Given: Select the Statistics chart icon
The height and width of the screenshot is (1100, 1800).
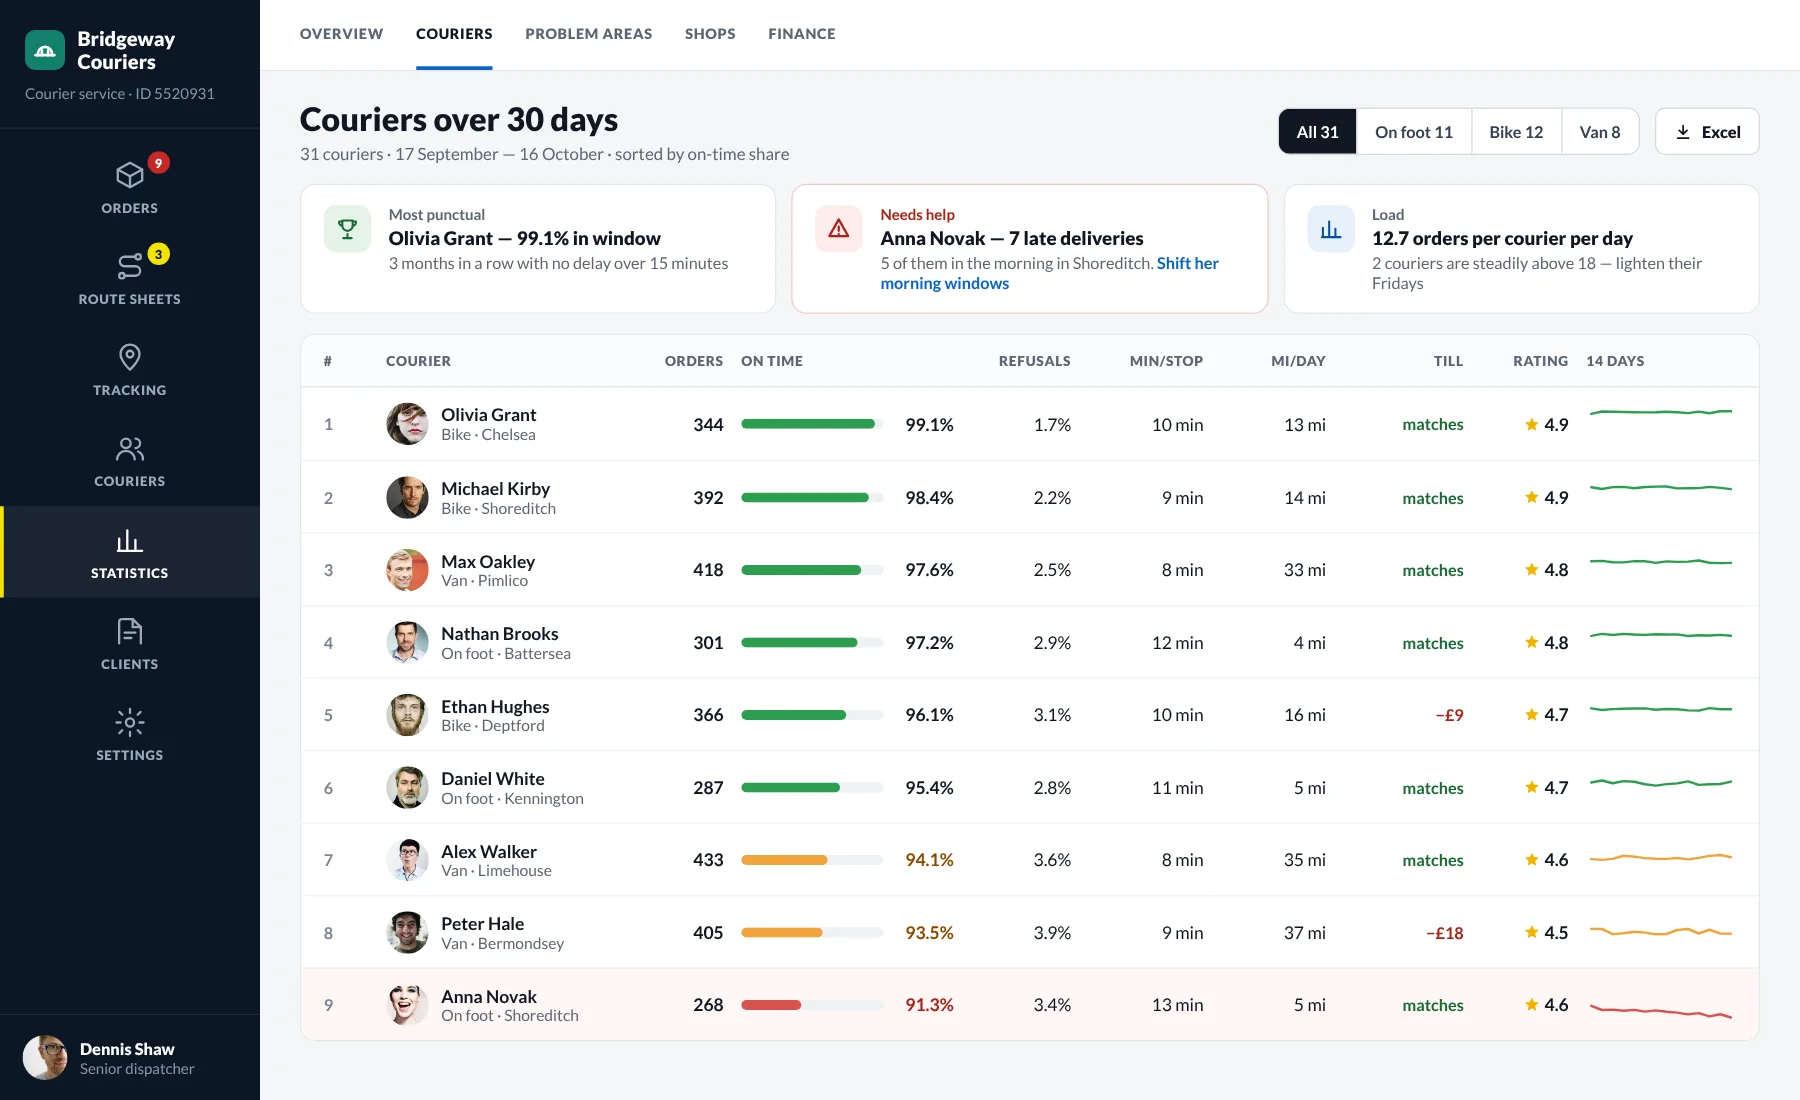Looking at the screenshot, I should tap(129, 541).
